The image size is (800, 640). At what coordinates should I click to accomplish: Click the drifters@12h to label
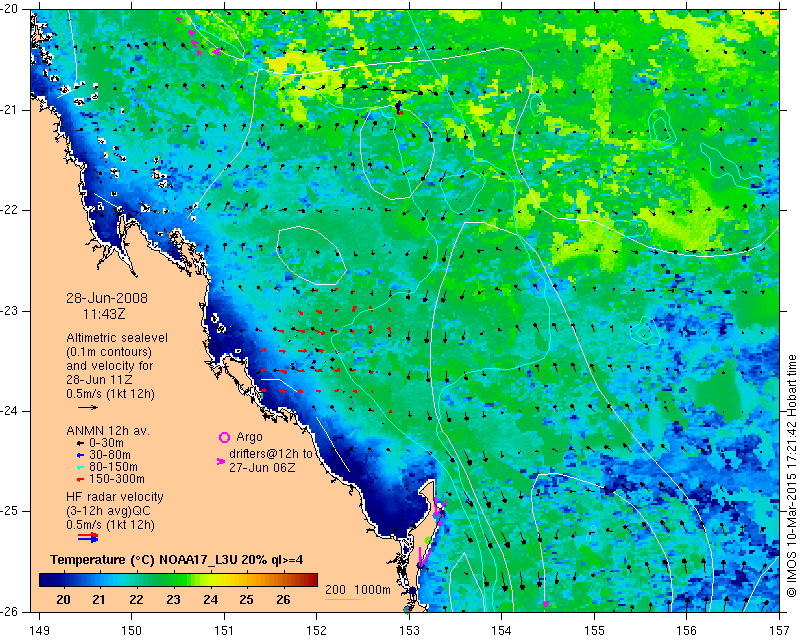[270, 454]
